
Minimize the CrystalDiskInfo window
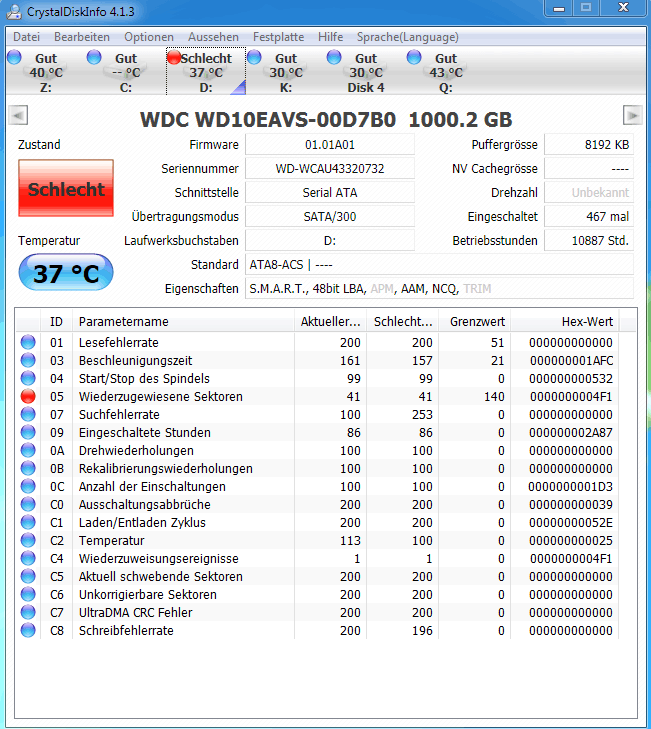559,8
